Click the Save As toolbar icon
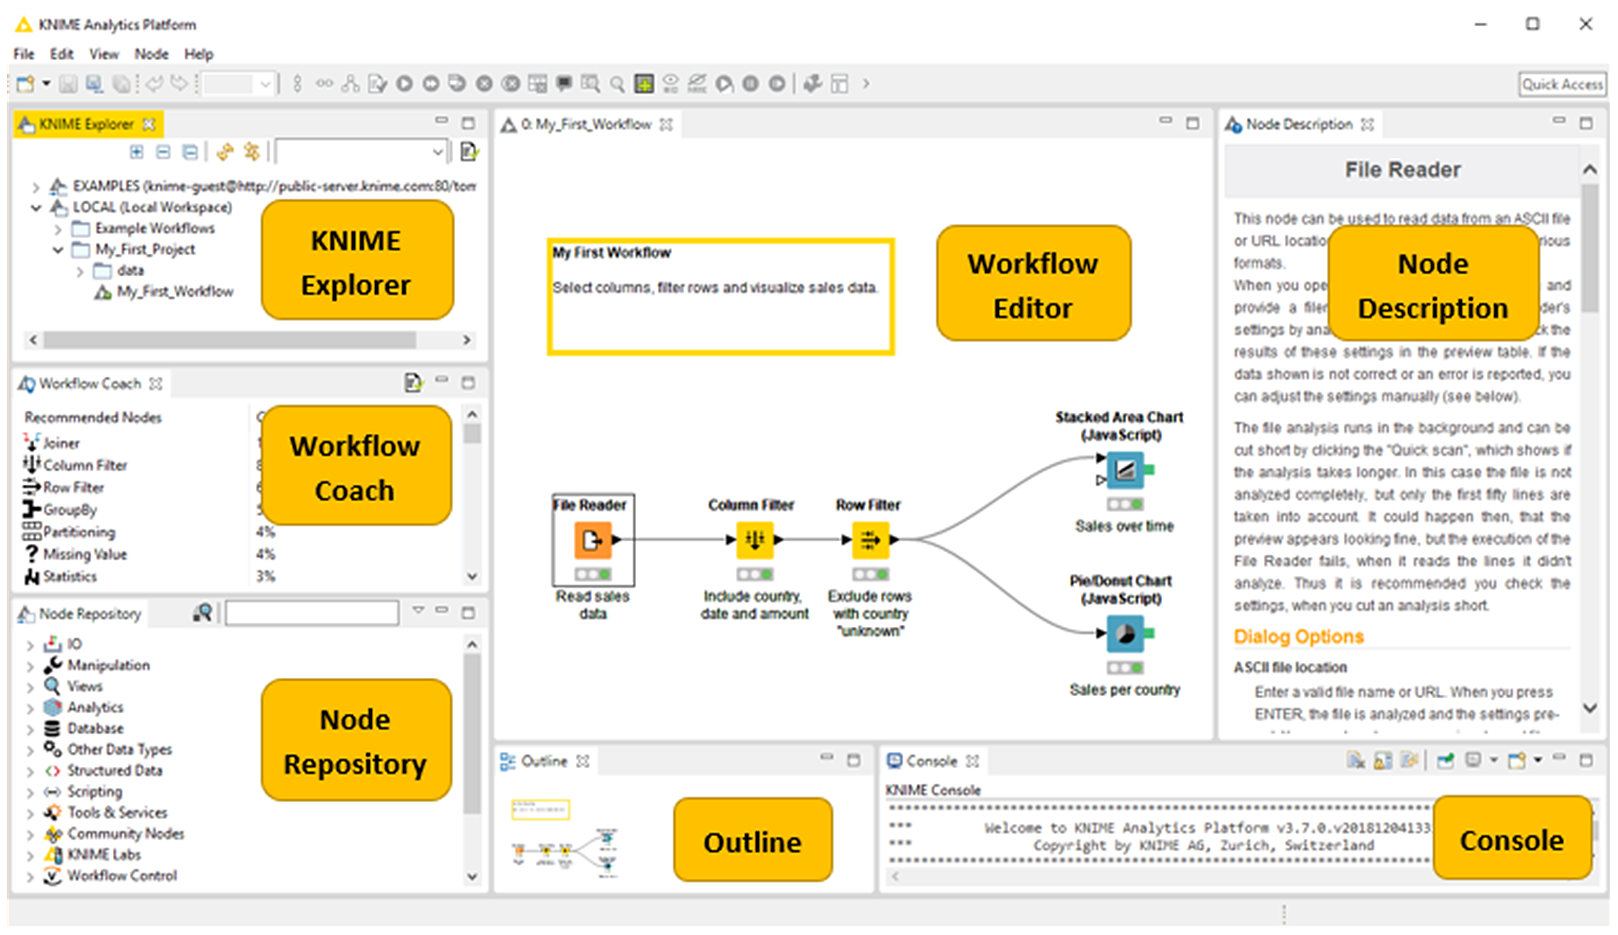1618x935 pixels. tap(94, 84)
